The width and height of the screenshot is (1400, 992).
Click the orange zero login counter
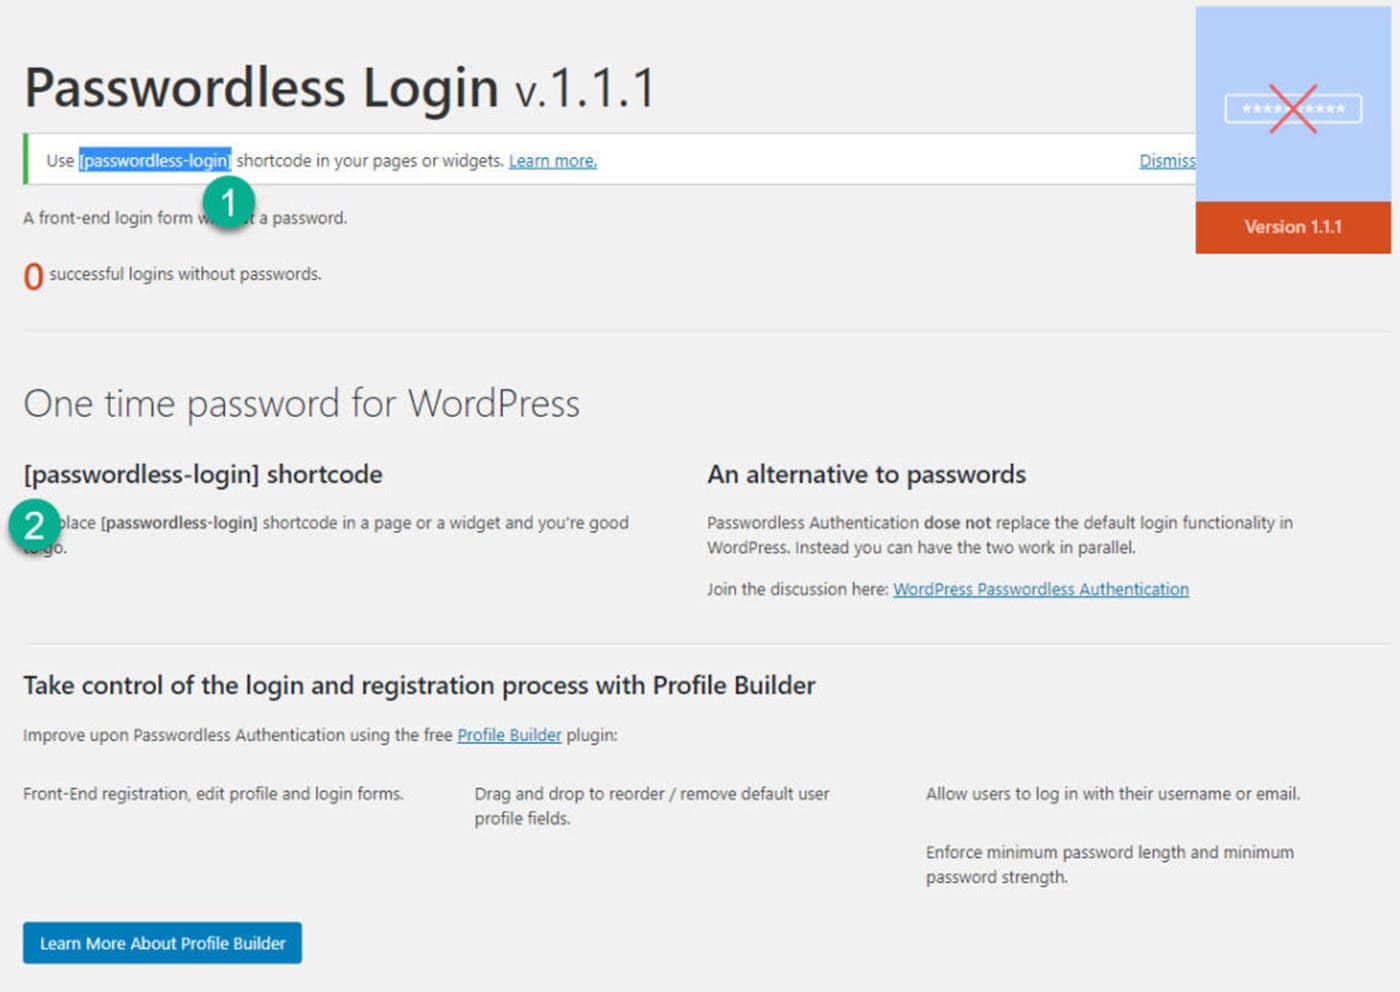point(33,276)
